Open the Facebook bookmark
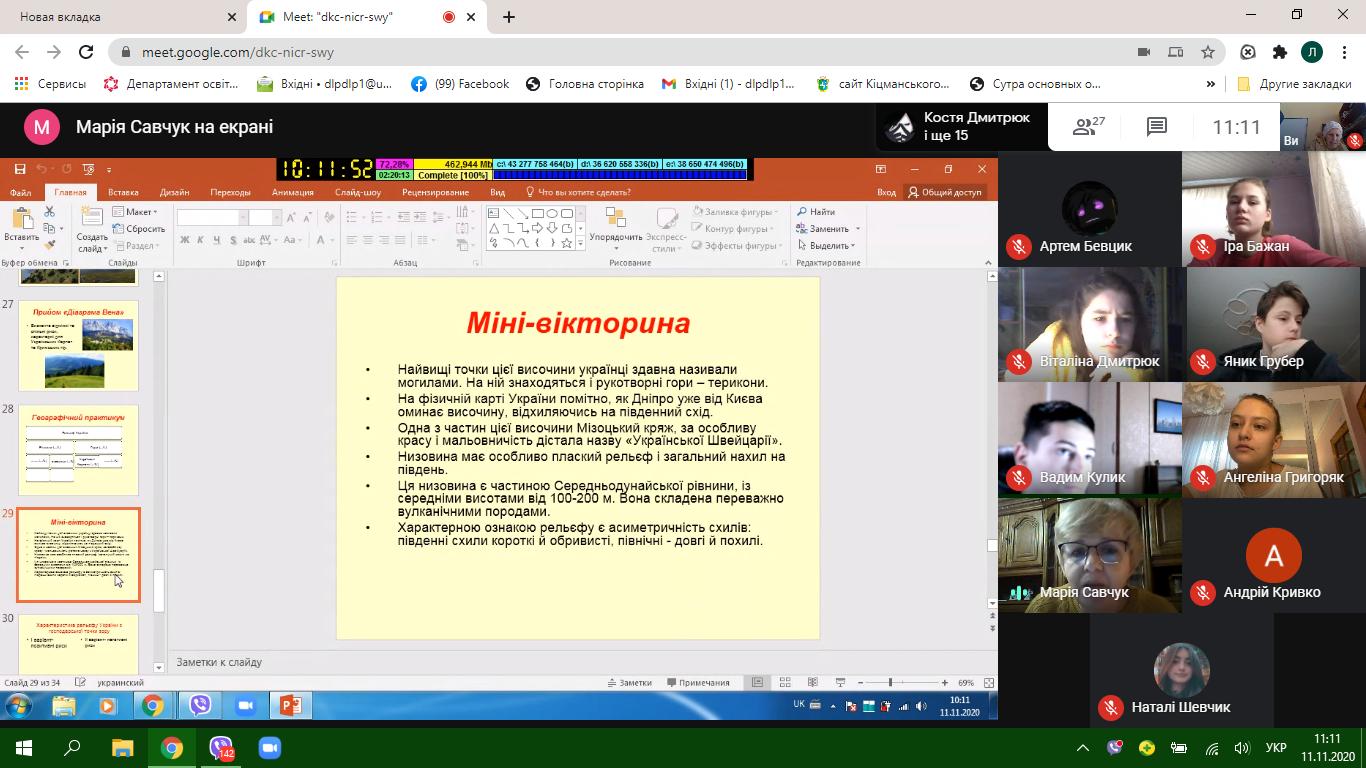This screenshot has width=1366, height=768. [x=460, y=84]
